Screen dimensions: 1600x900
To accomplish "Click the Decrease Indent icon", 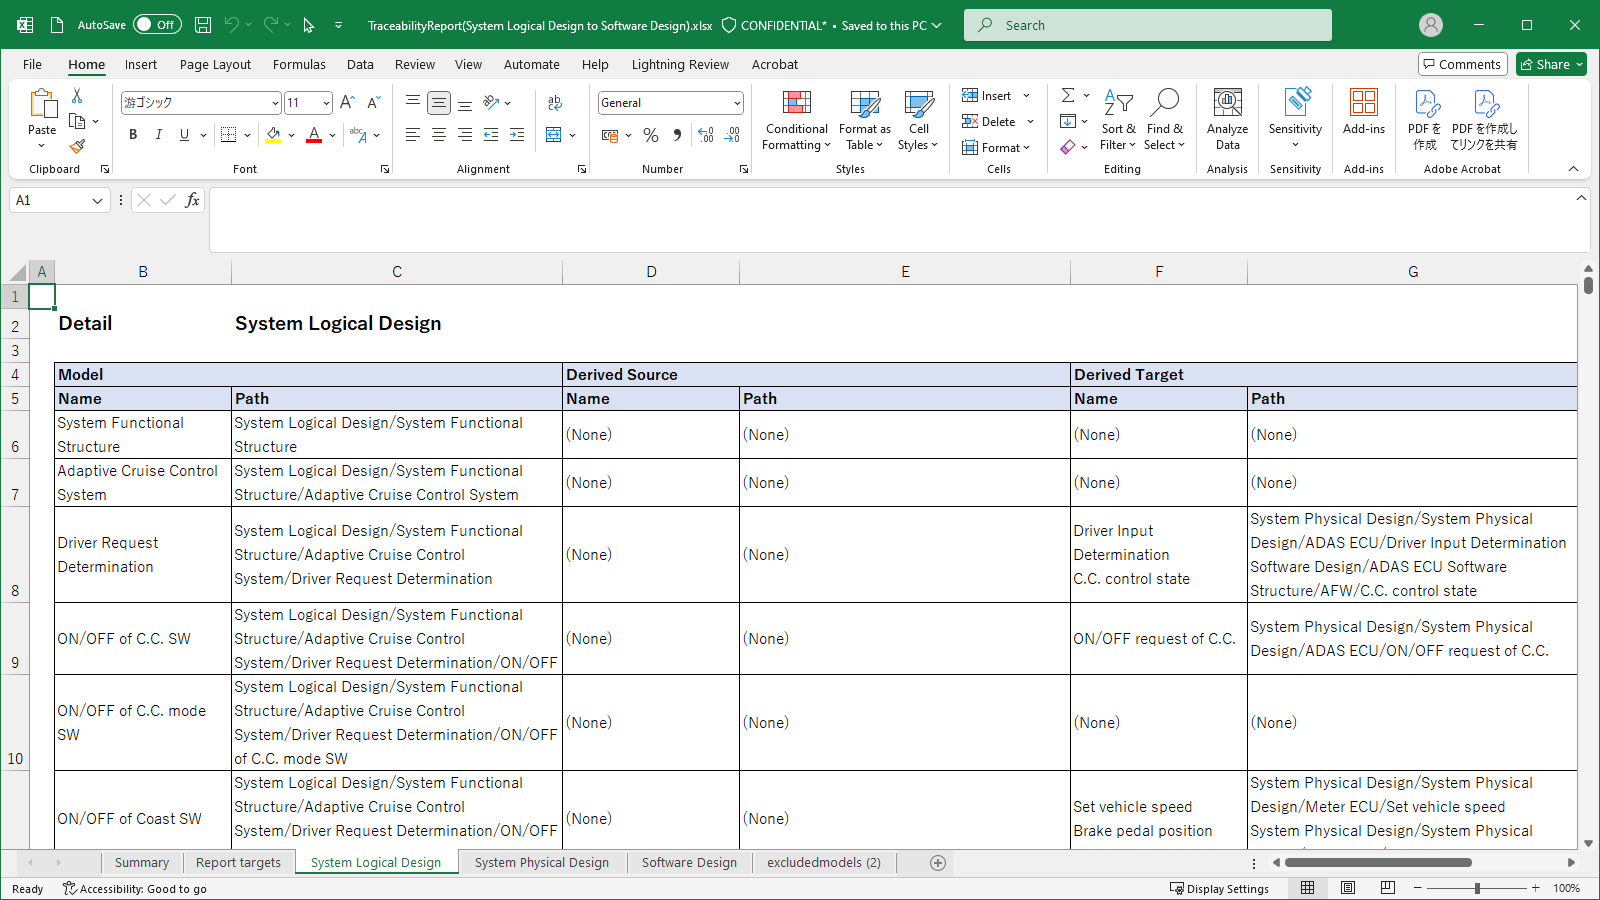I will [x=491, y=134].
